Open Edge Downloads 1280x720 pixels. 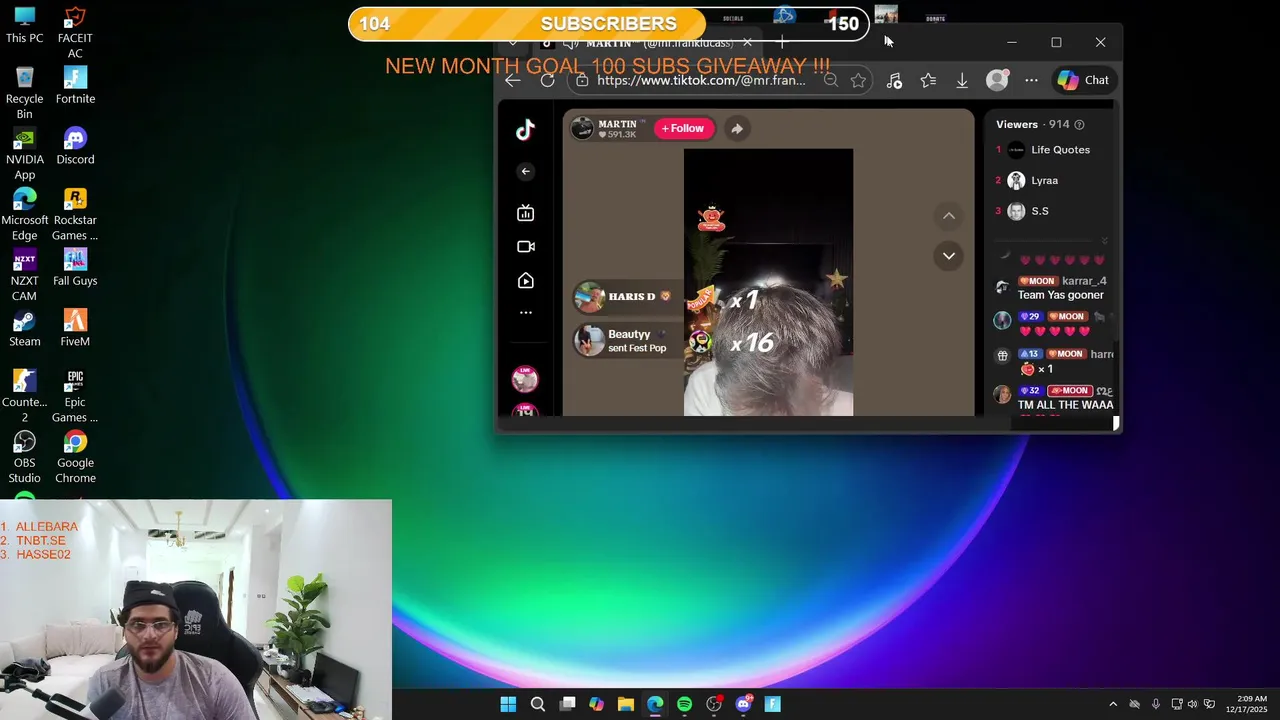pos(962,80)
